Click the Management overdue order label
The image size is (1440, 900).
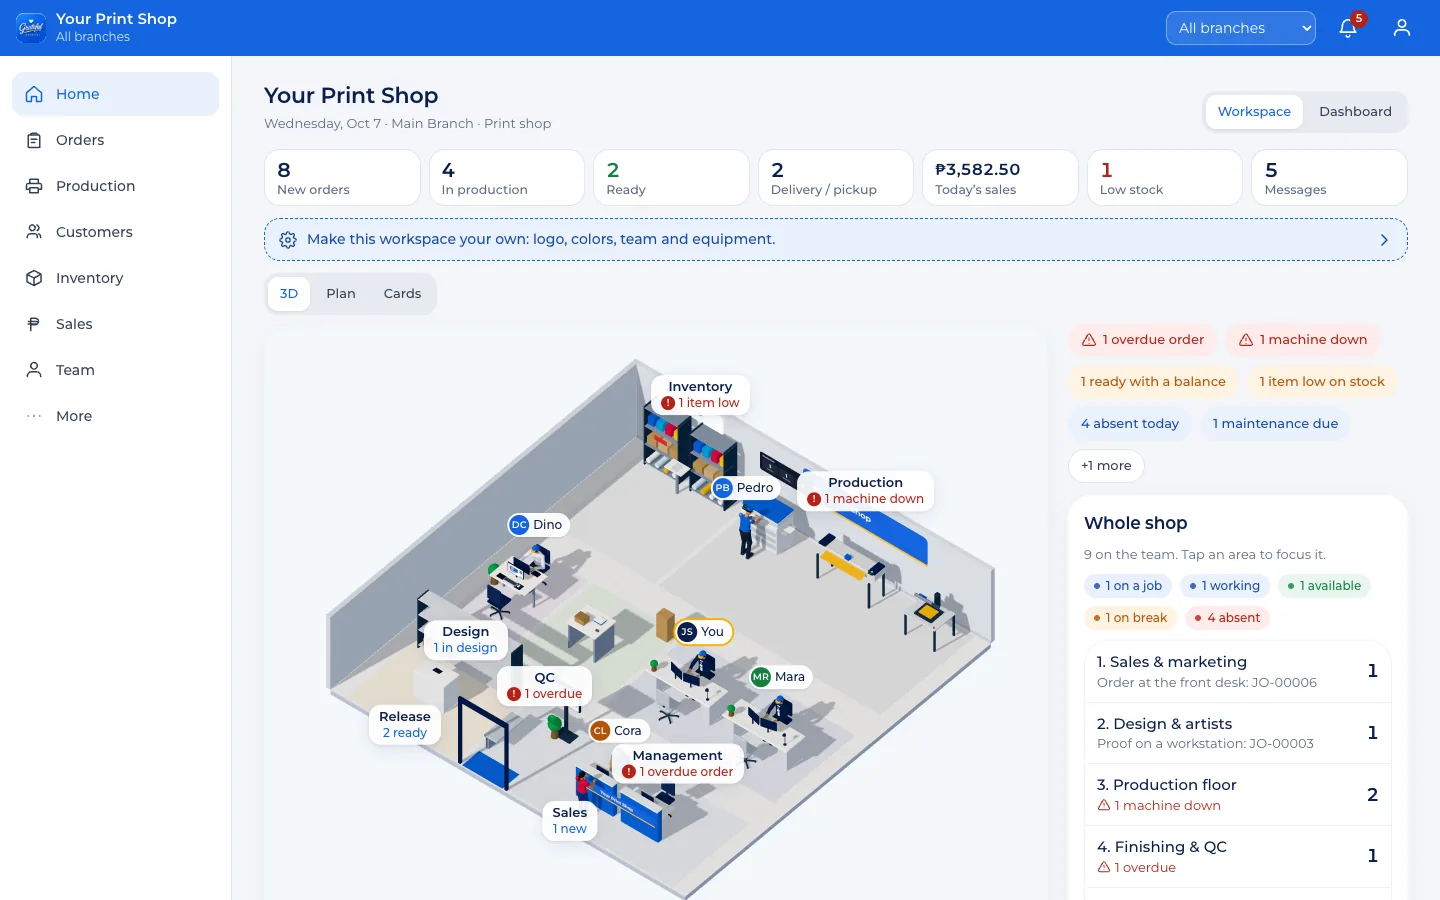(x=678, y=764)
